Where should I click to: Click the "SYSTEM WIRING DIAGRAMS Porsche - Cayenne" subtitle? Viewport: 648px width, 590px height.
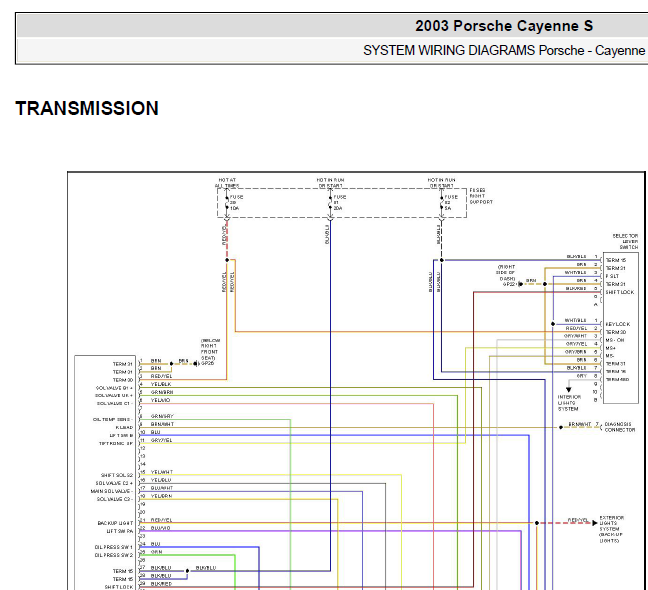point(504,50)
